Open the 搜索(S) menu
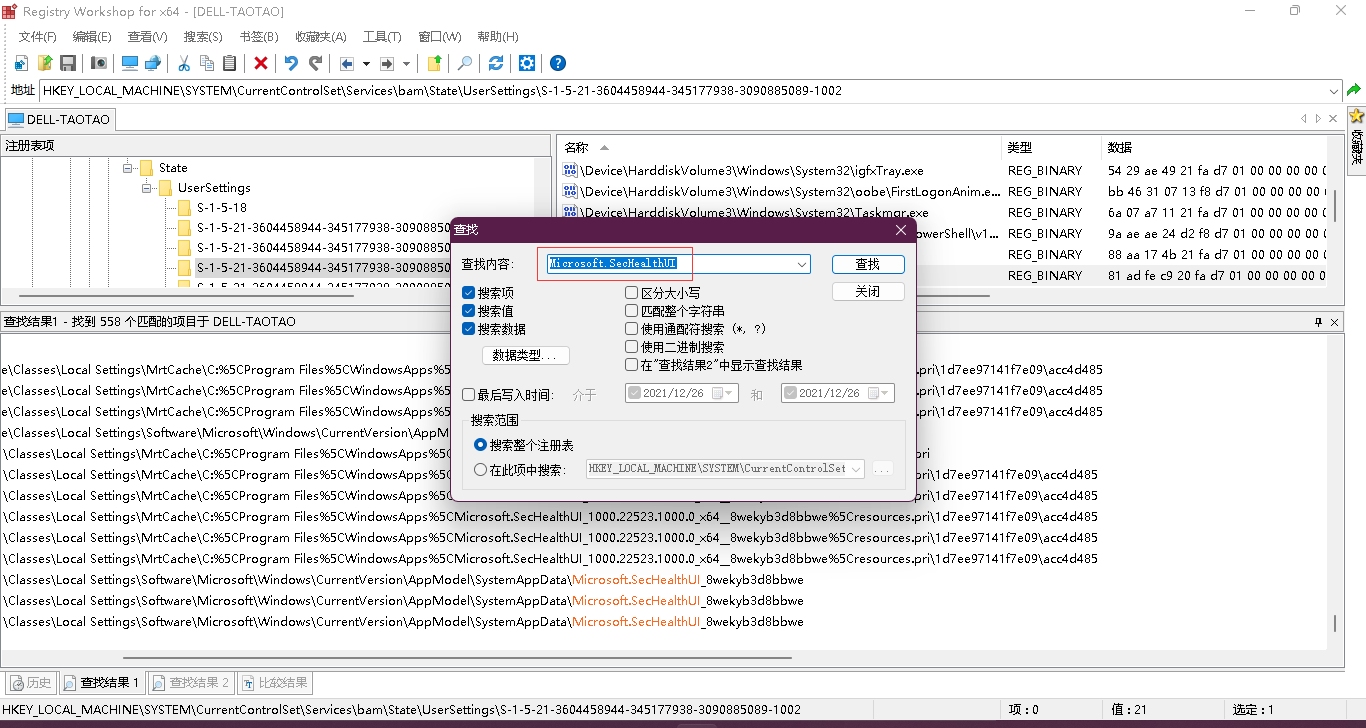The height and width of the screenshot is (728, 1366). (203, 37)
